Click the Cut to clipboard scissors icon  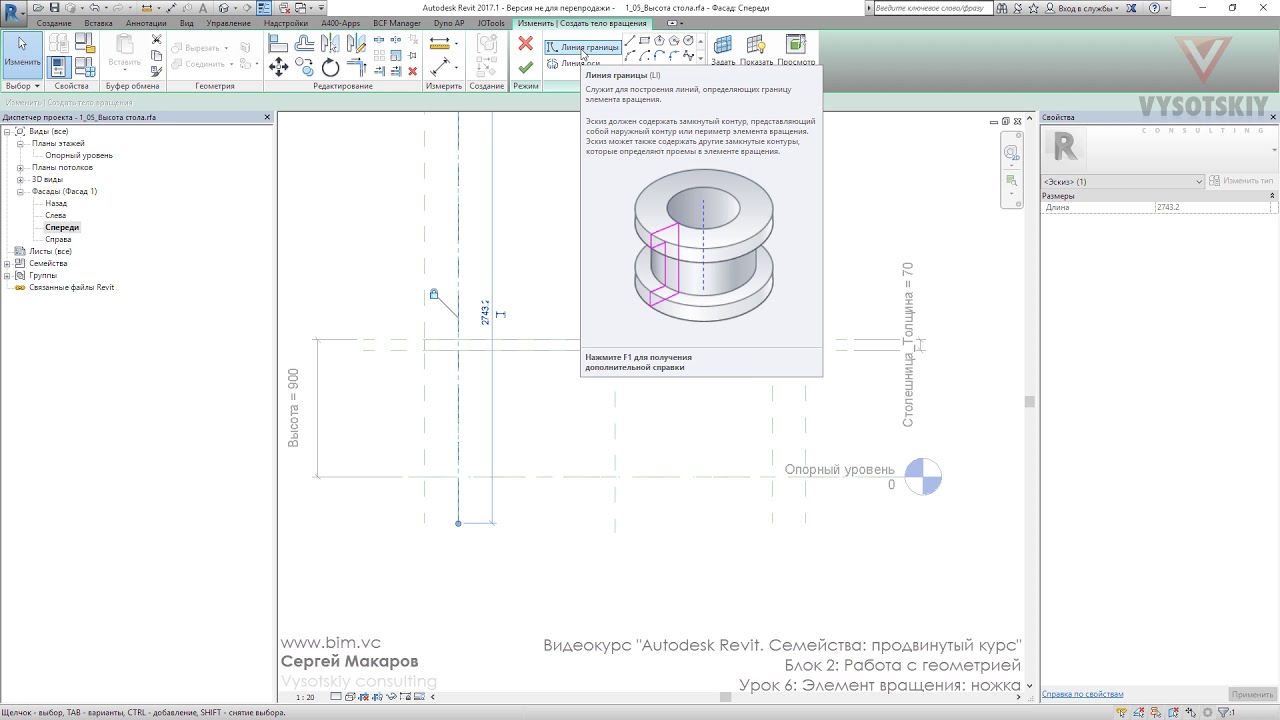click(156, 40)
